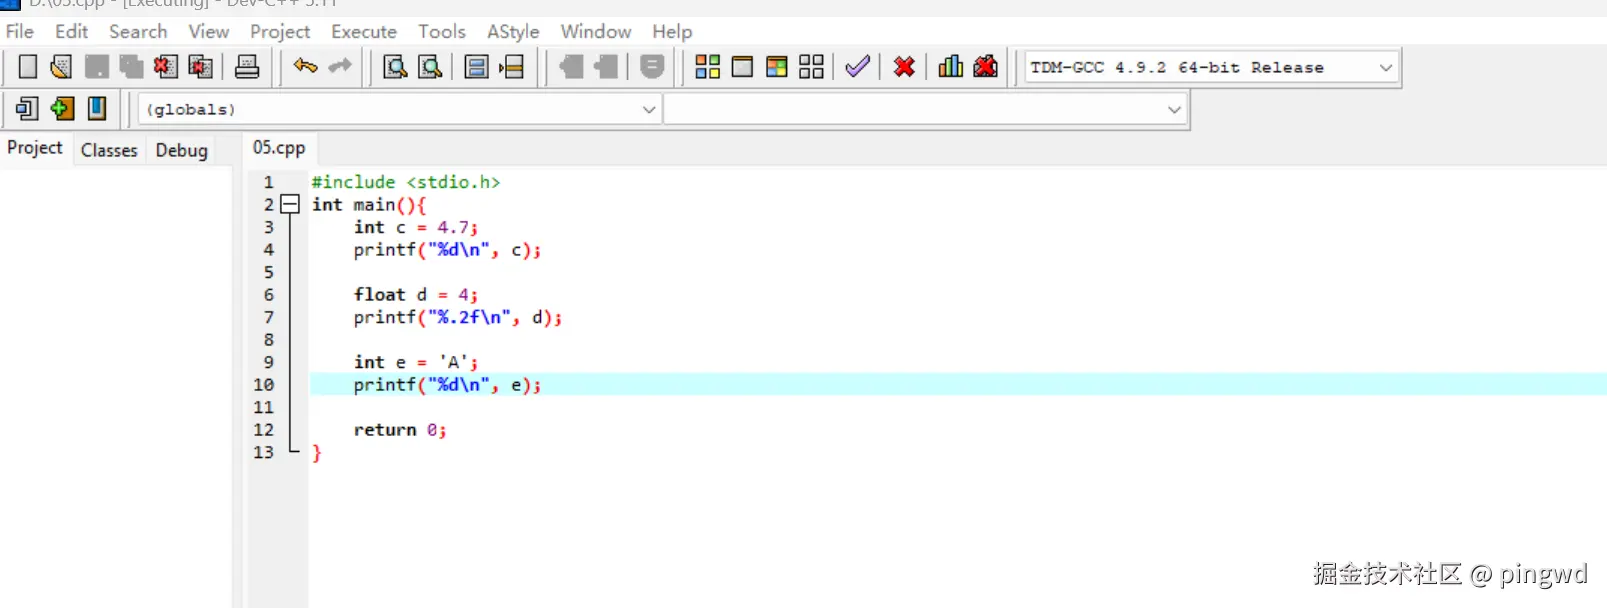Image resolution: width=1607 pixels, height=608 pixels.
Task: Click the "int e = 'A';" line
Action: point(416,362)
